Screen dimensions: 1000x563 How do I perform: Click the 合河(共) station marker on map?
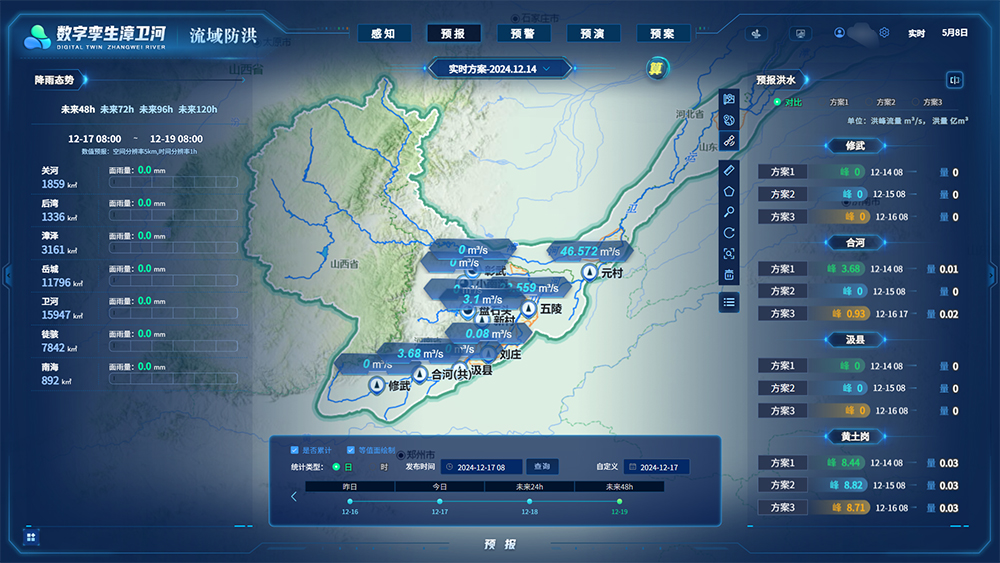tap(420, 374)
